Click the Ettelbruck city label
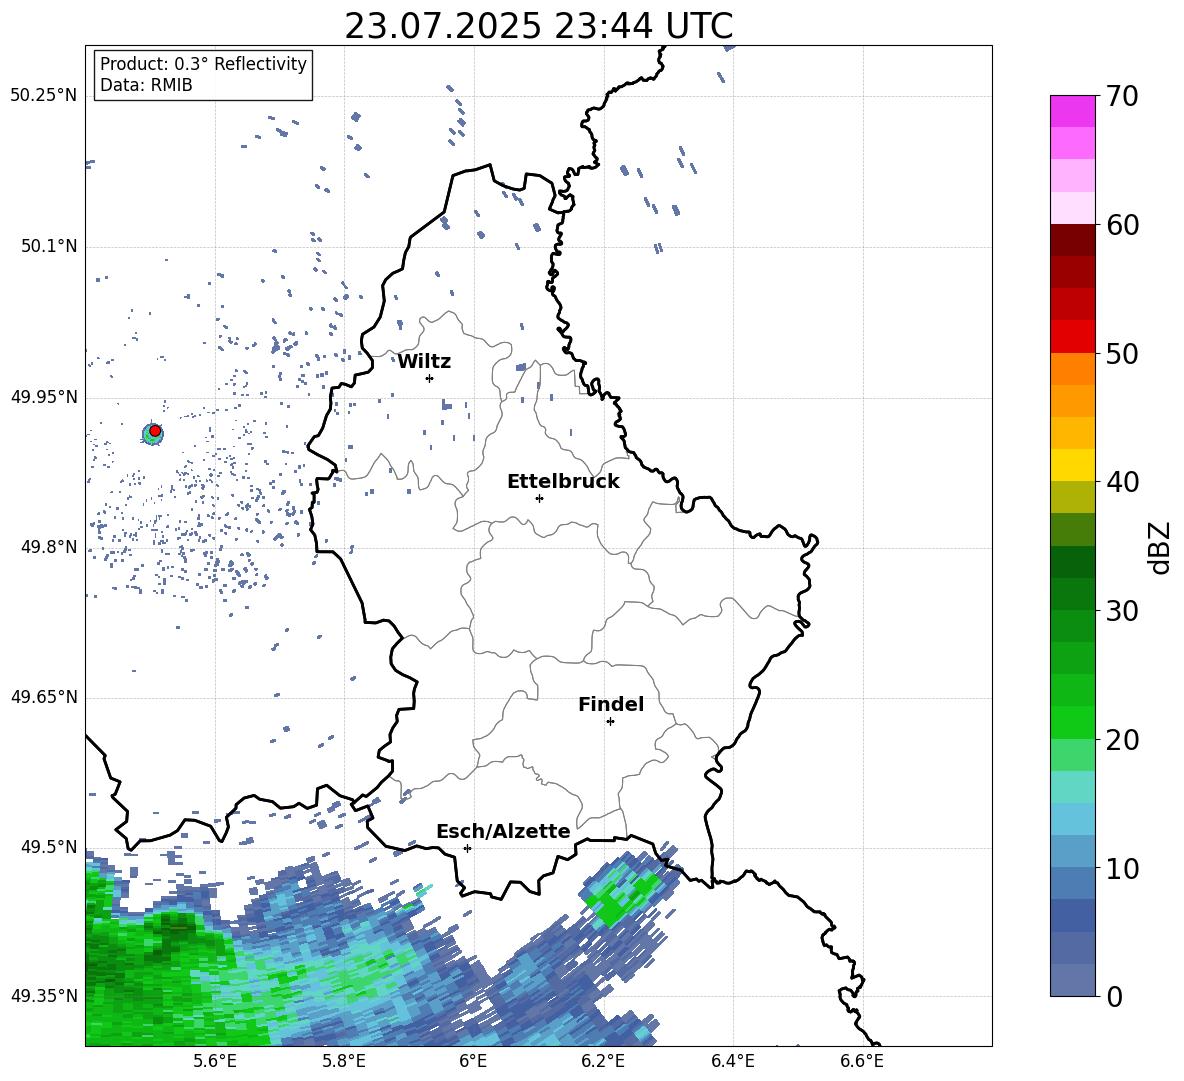The image size is (1184, 1081). [563, 482]
